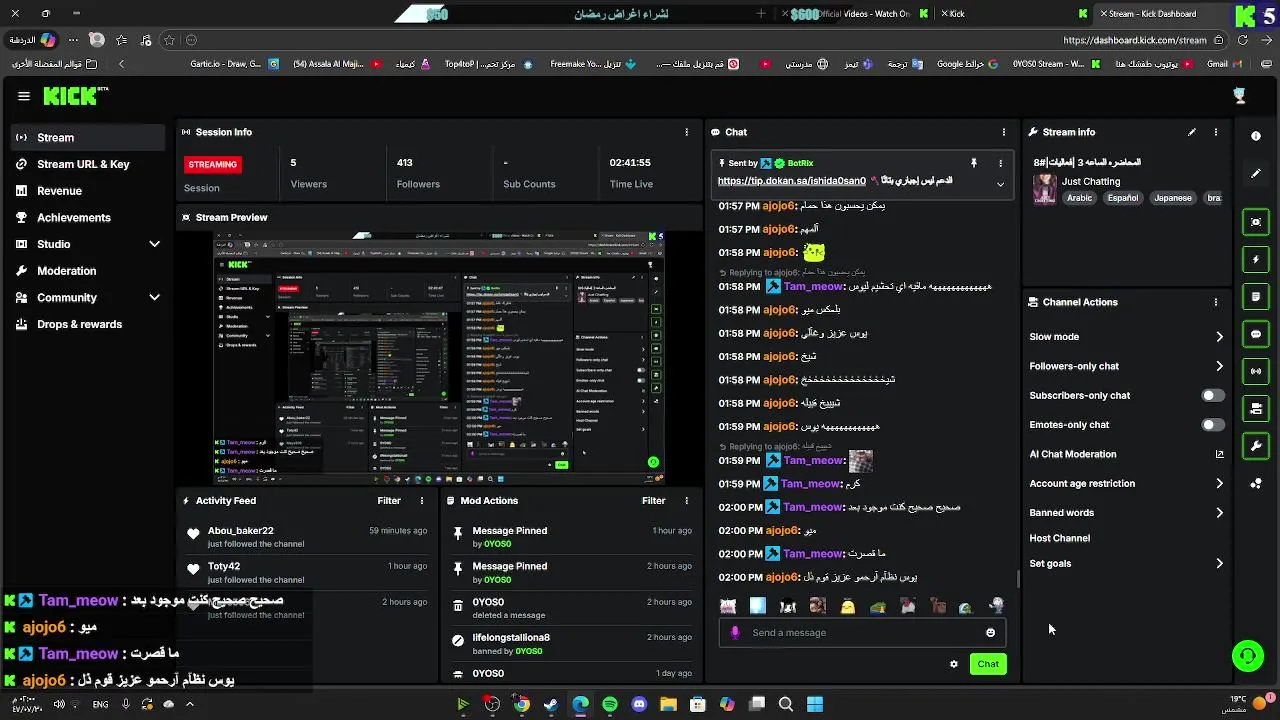The width and height of the screenshot is (1280, 720).
Task: Open Discord from the taskbar
Action: [639, 704]
